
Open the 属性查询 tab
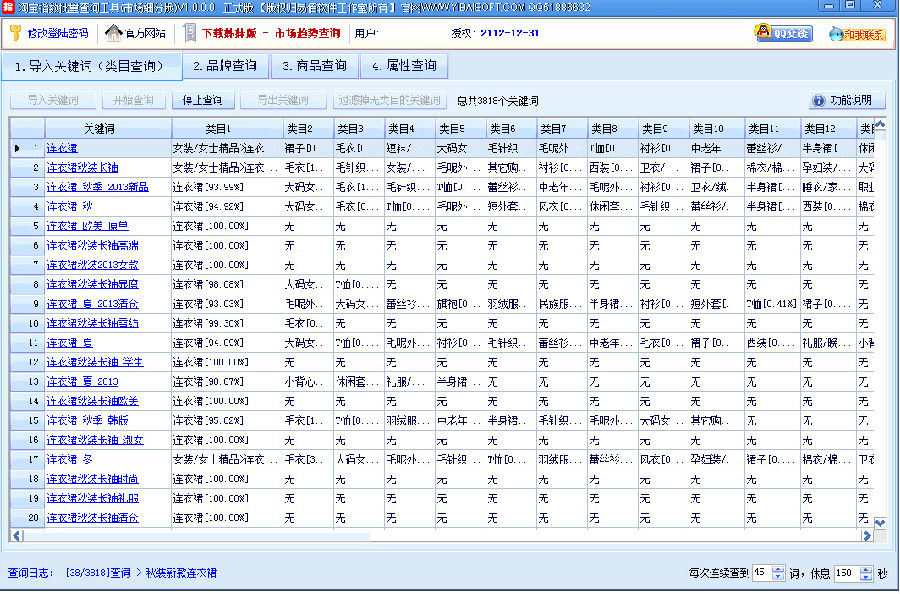[x=404, y=66]
